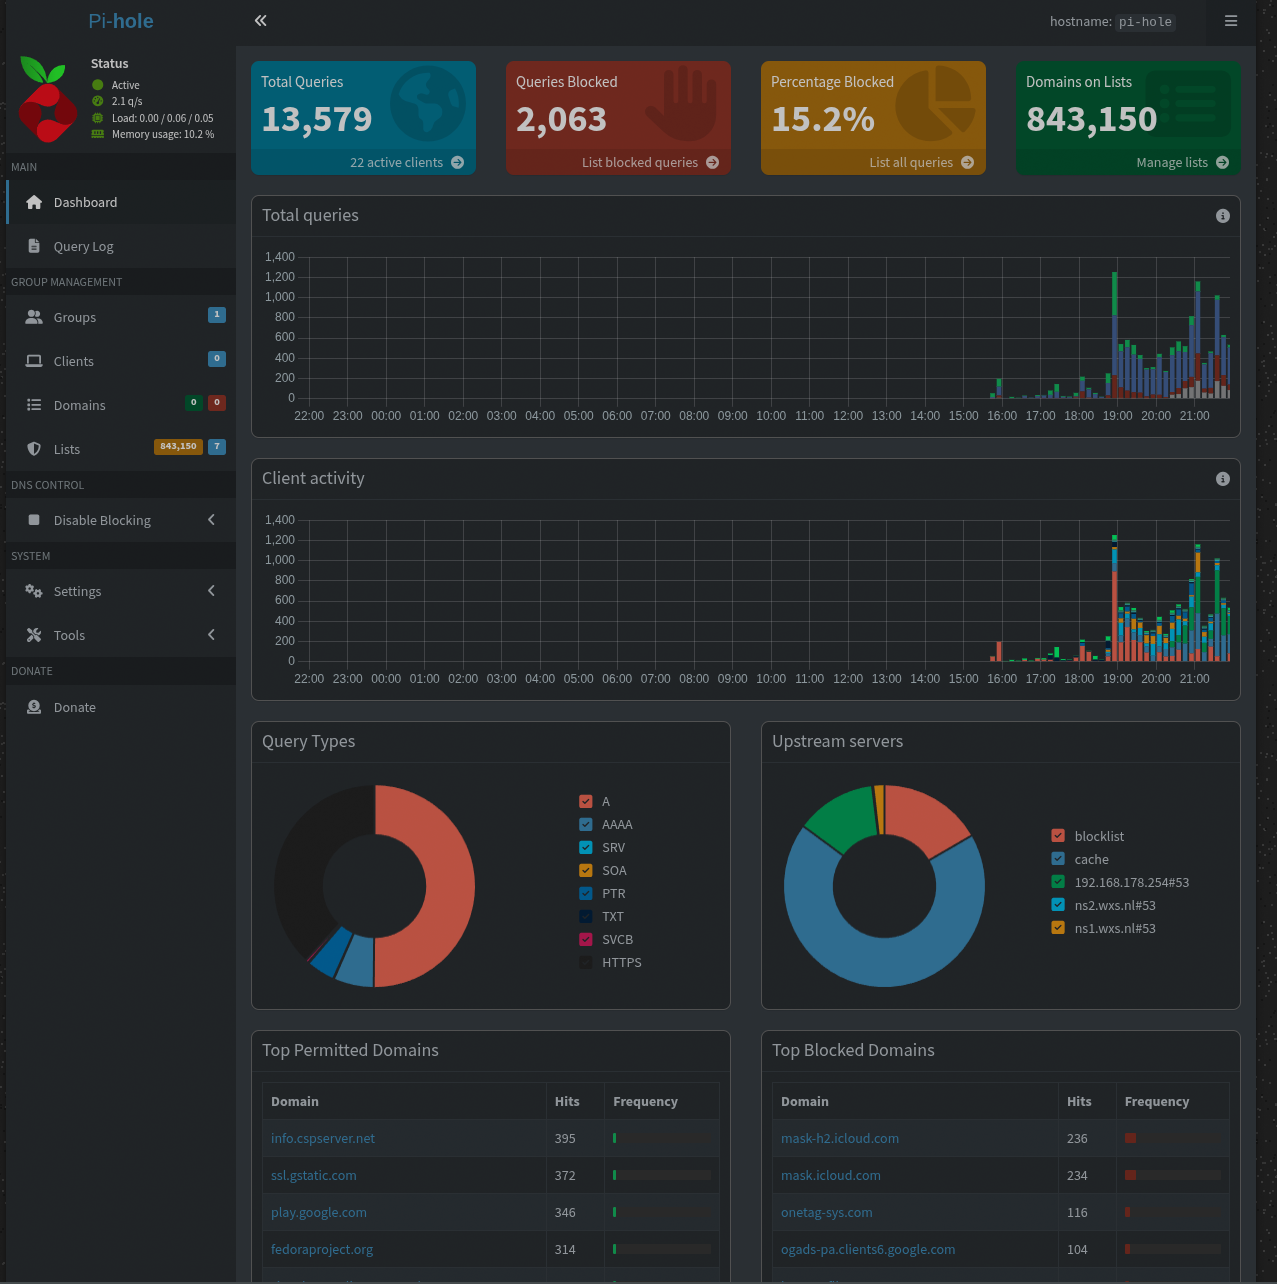Image resolution: width=1277 pixels, height=1284 pixels.
Task: Open the info.cspserver.net domain link
Action: [x=323, y=1139]
